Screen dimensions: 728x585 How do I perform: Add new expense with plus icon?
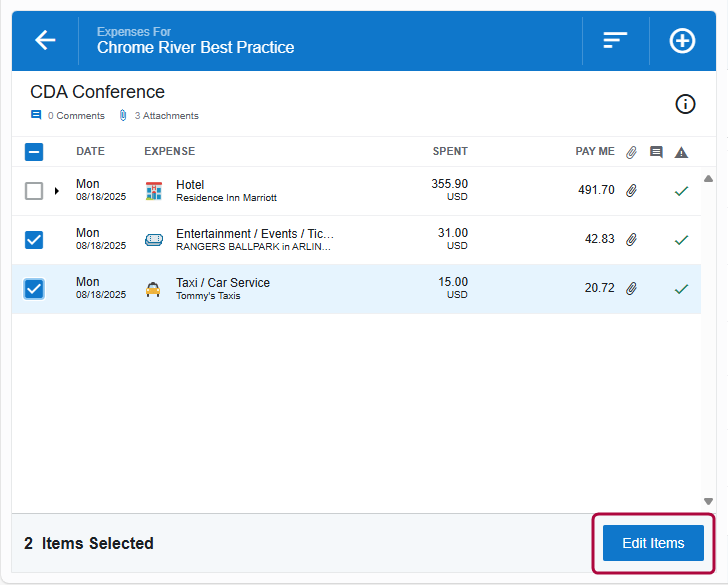(x=682, y=41)
